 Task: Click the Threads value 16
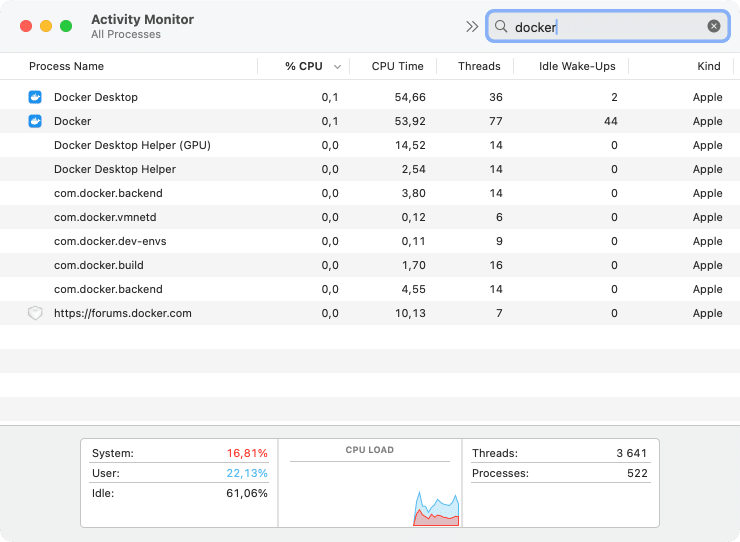496,265
